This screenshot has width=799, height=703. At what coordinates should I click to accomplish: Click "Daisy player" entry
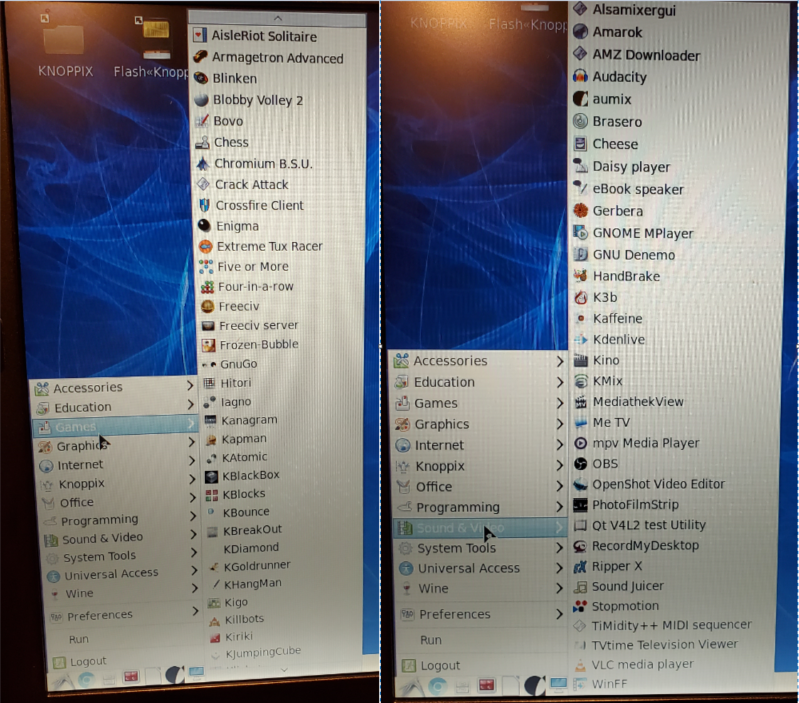[x=631, y=167]
